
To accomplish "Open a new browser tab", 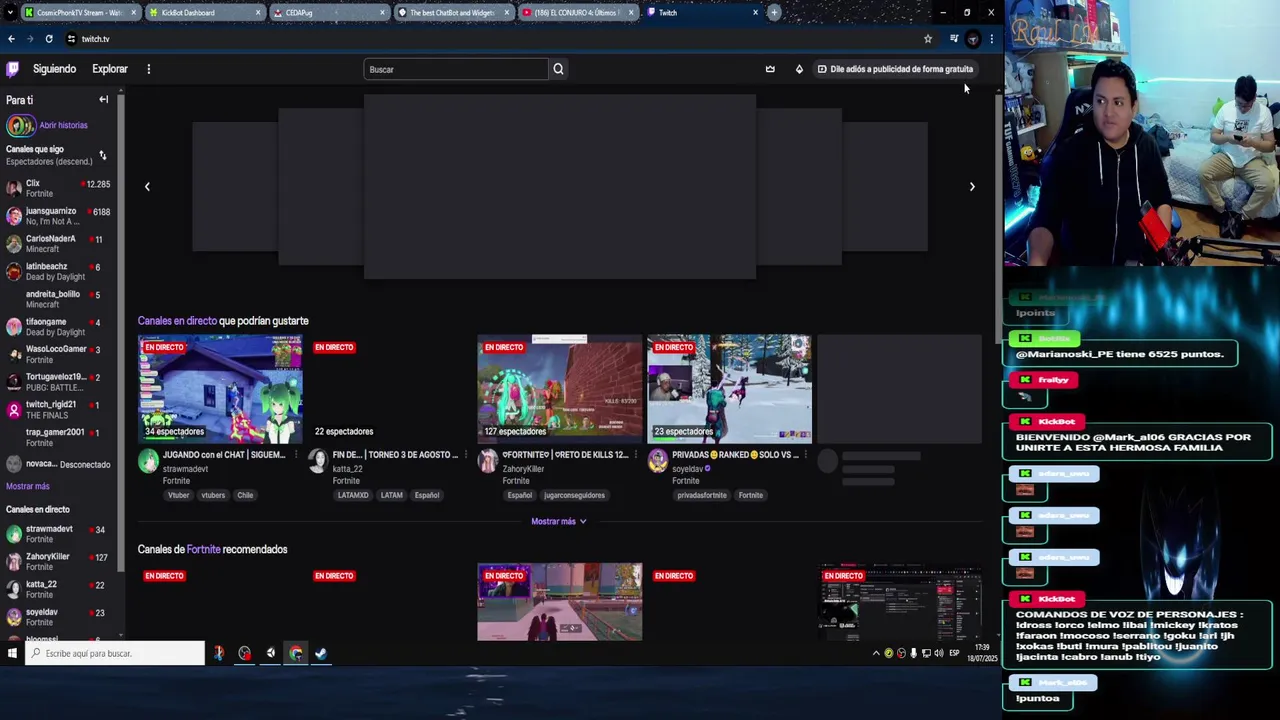I will coord(774,13).
